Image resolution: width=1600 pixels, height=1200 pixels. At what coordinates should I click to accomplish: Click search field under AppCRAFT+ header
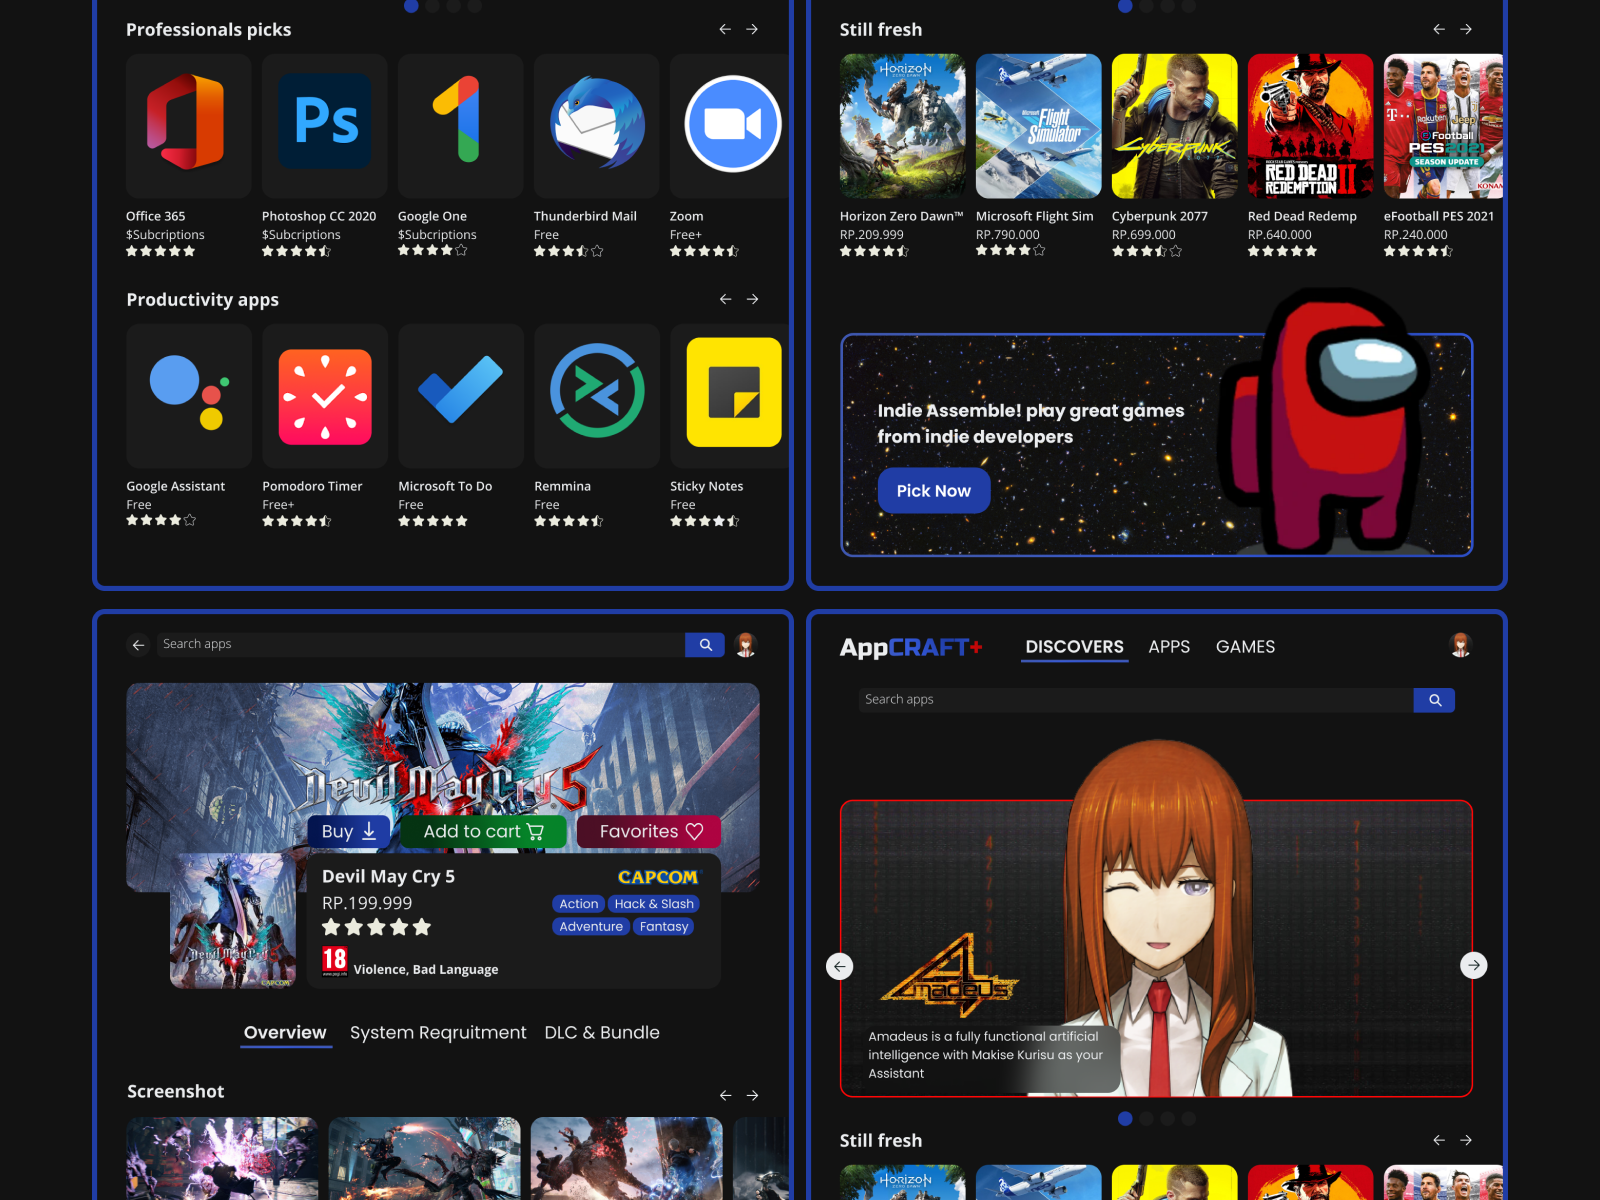pos(1136,700)
